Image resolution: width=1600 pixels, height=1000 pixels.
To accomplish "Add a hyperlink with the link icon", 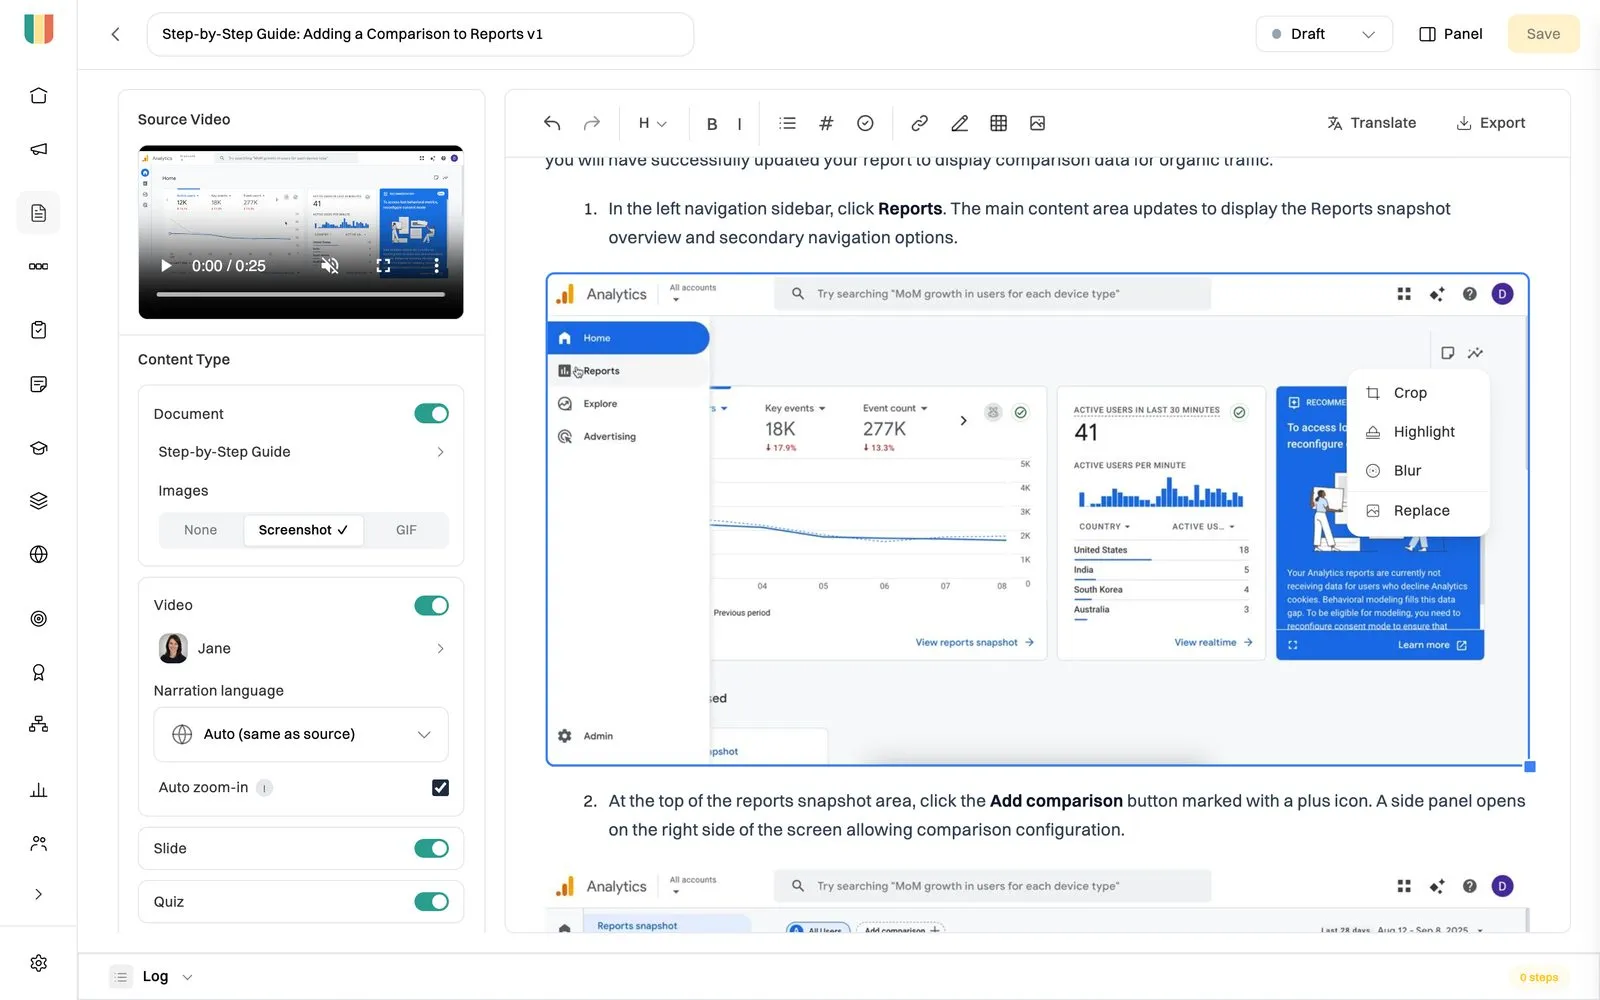I will click(919, 123).
